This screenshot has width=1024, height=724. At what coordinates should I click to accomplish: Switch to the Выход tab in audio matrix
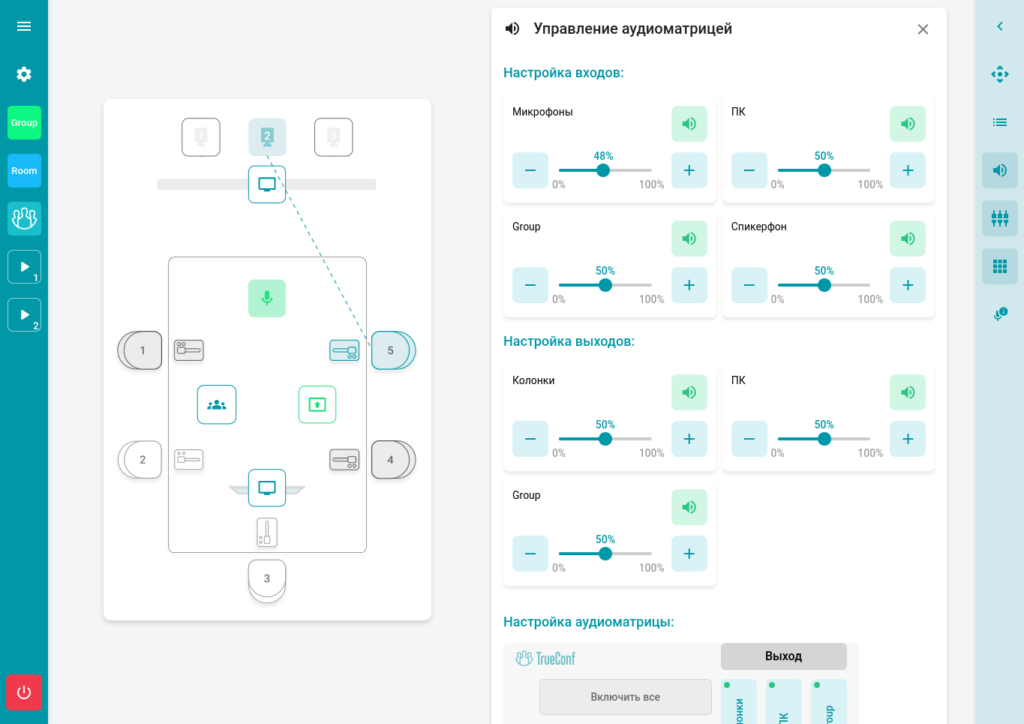[783, 656]
